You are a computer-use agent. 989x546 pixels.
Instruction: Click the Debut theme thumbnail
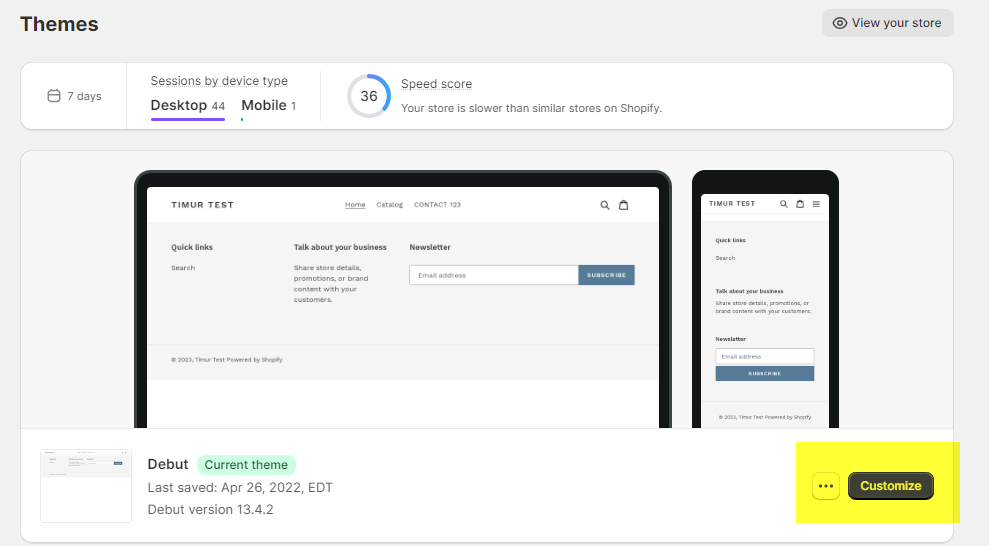click(86, 486)
